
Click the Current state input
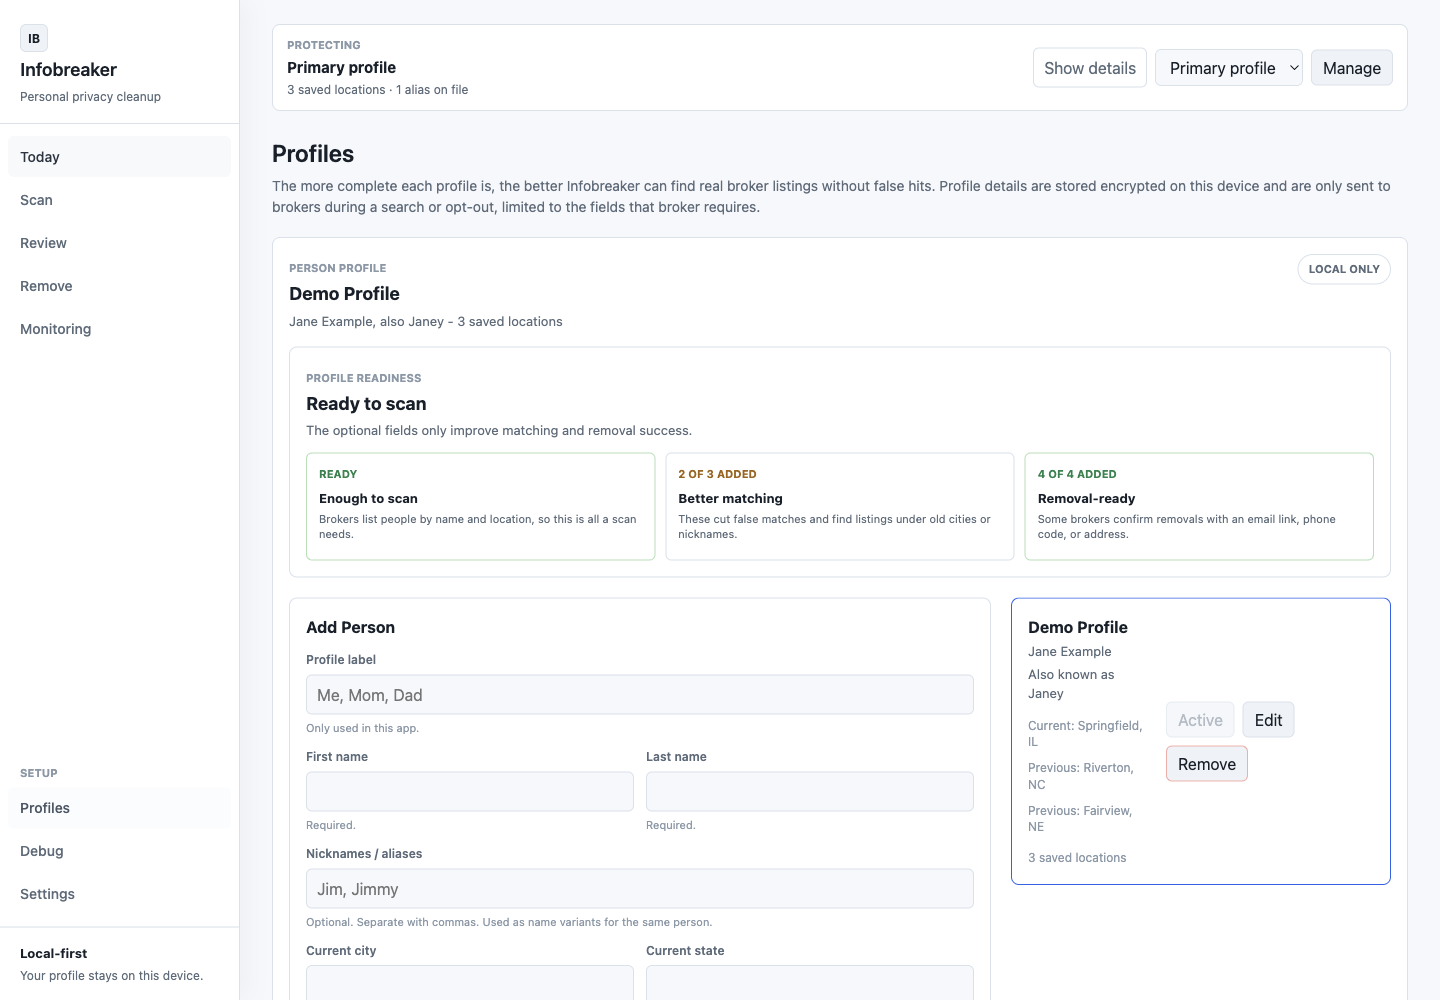point(810,983)
